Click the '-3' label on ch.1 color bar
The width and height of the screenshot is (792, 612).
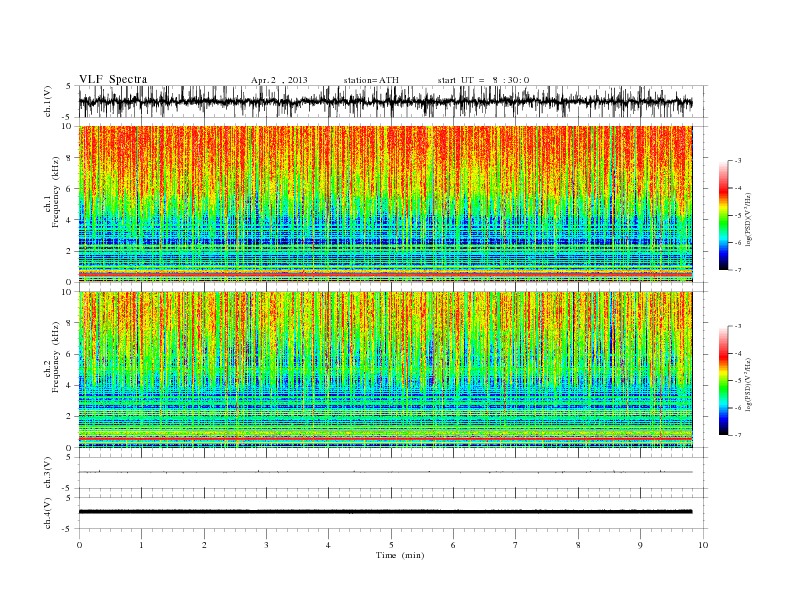tap(737, 161)
